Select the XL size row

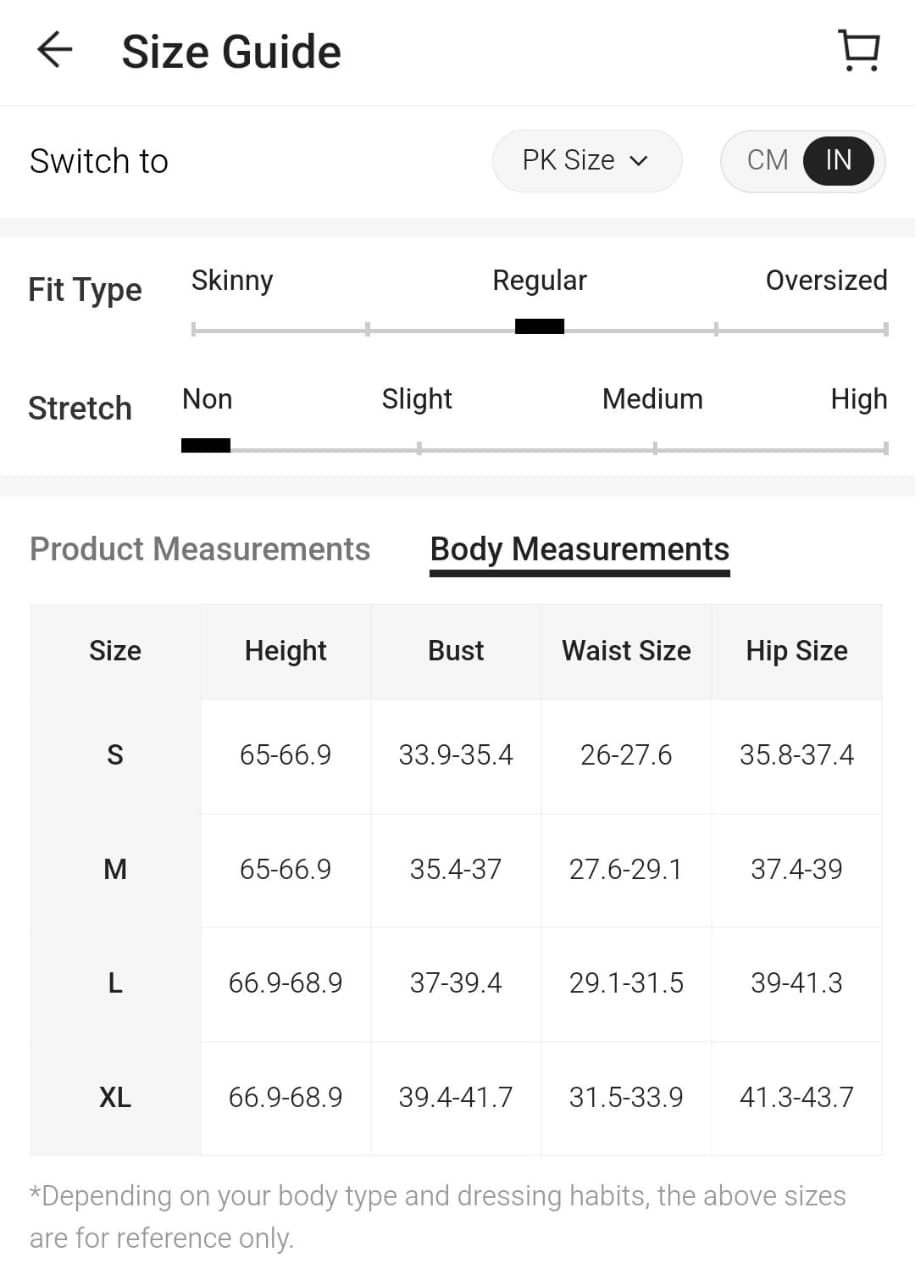pyautogui.click(x=115, y=1098)
